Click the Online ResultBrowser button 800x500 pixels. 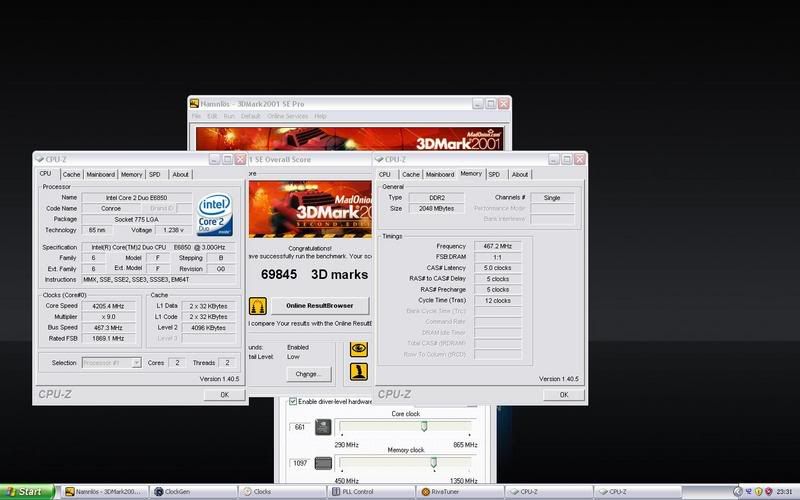(319, 306)
